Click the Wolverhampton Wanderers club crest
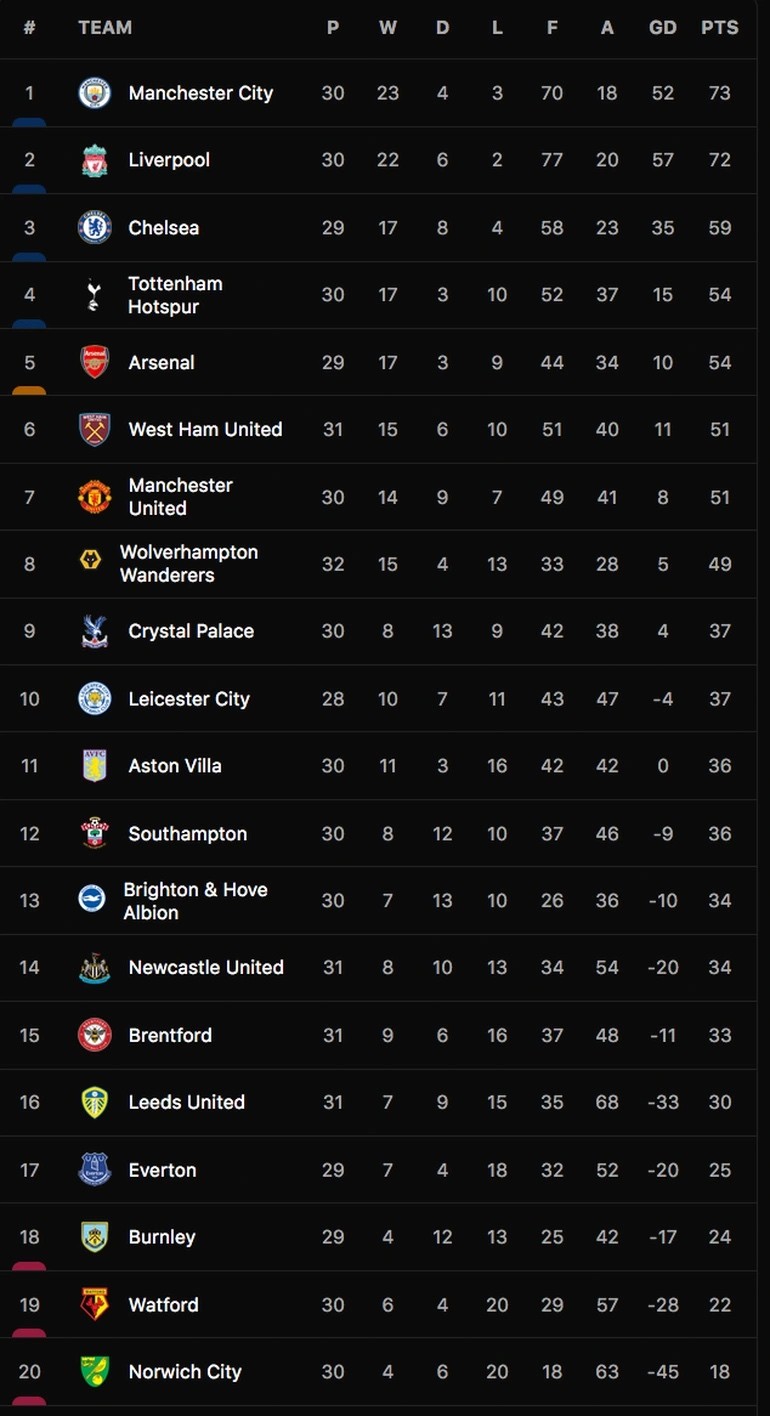Image resolution: width=770 pixels, height=1416 pixels. tap(94, 563)
